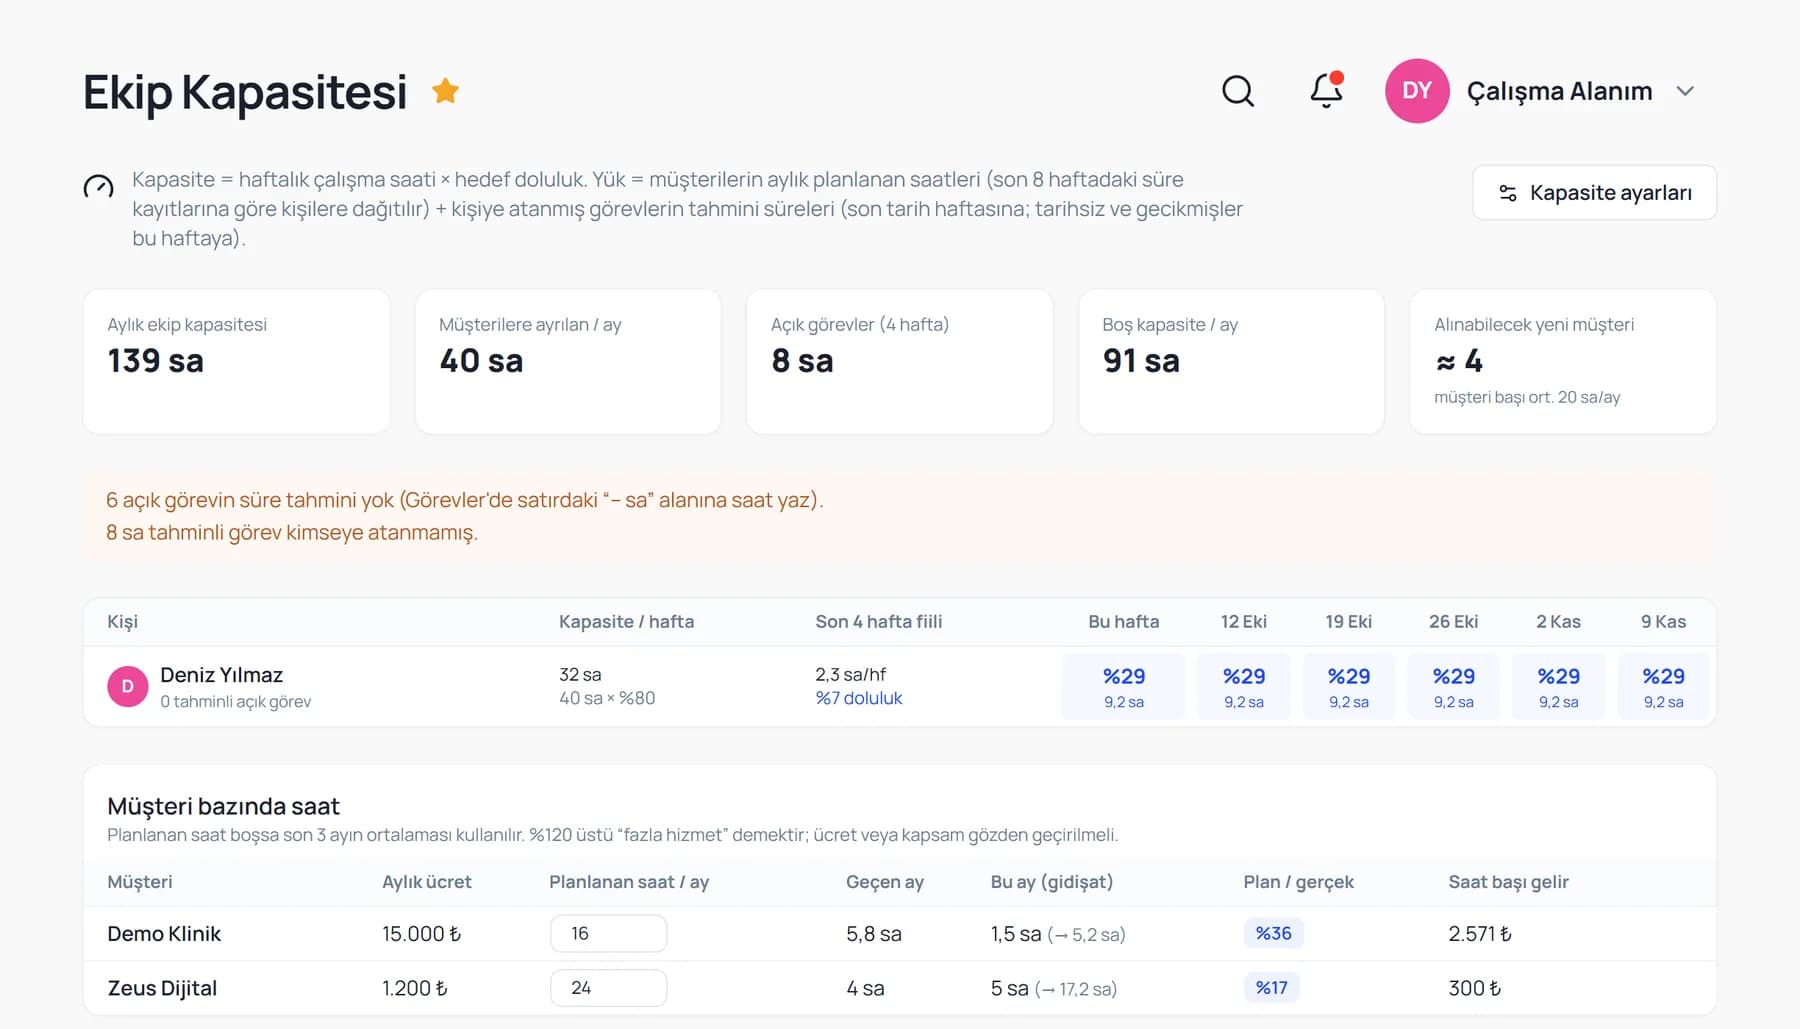Click the Bu hafta %29 load cell

pos(1124,687)
